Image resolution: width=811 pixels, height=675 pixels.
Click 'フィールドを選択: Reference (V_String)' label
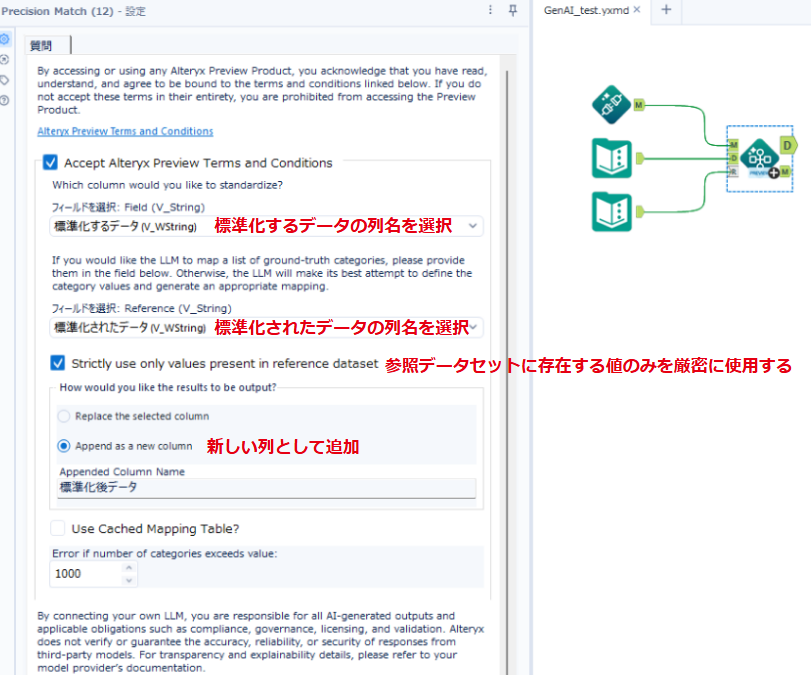pos(141,308)
